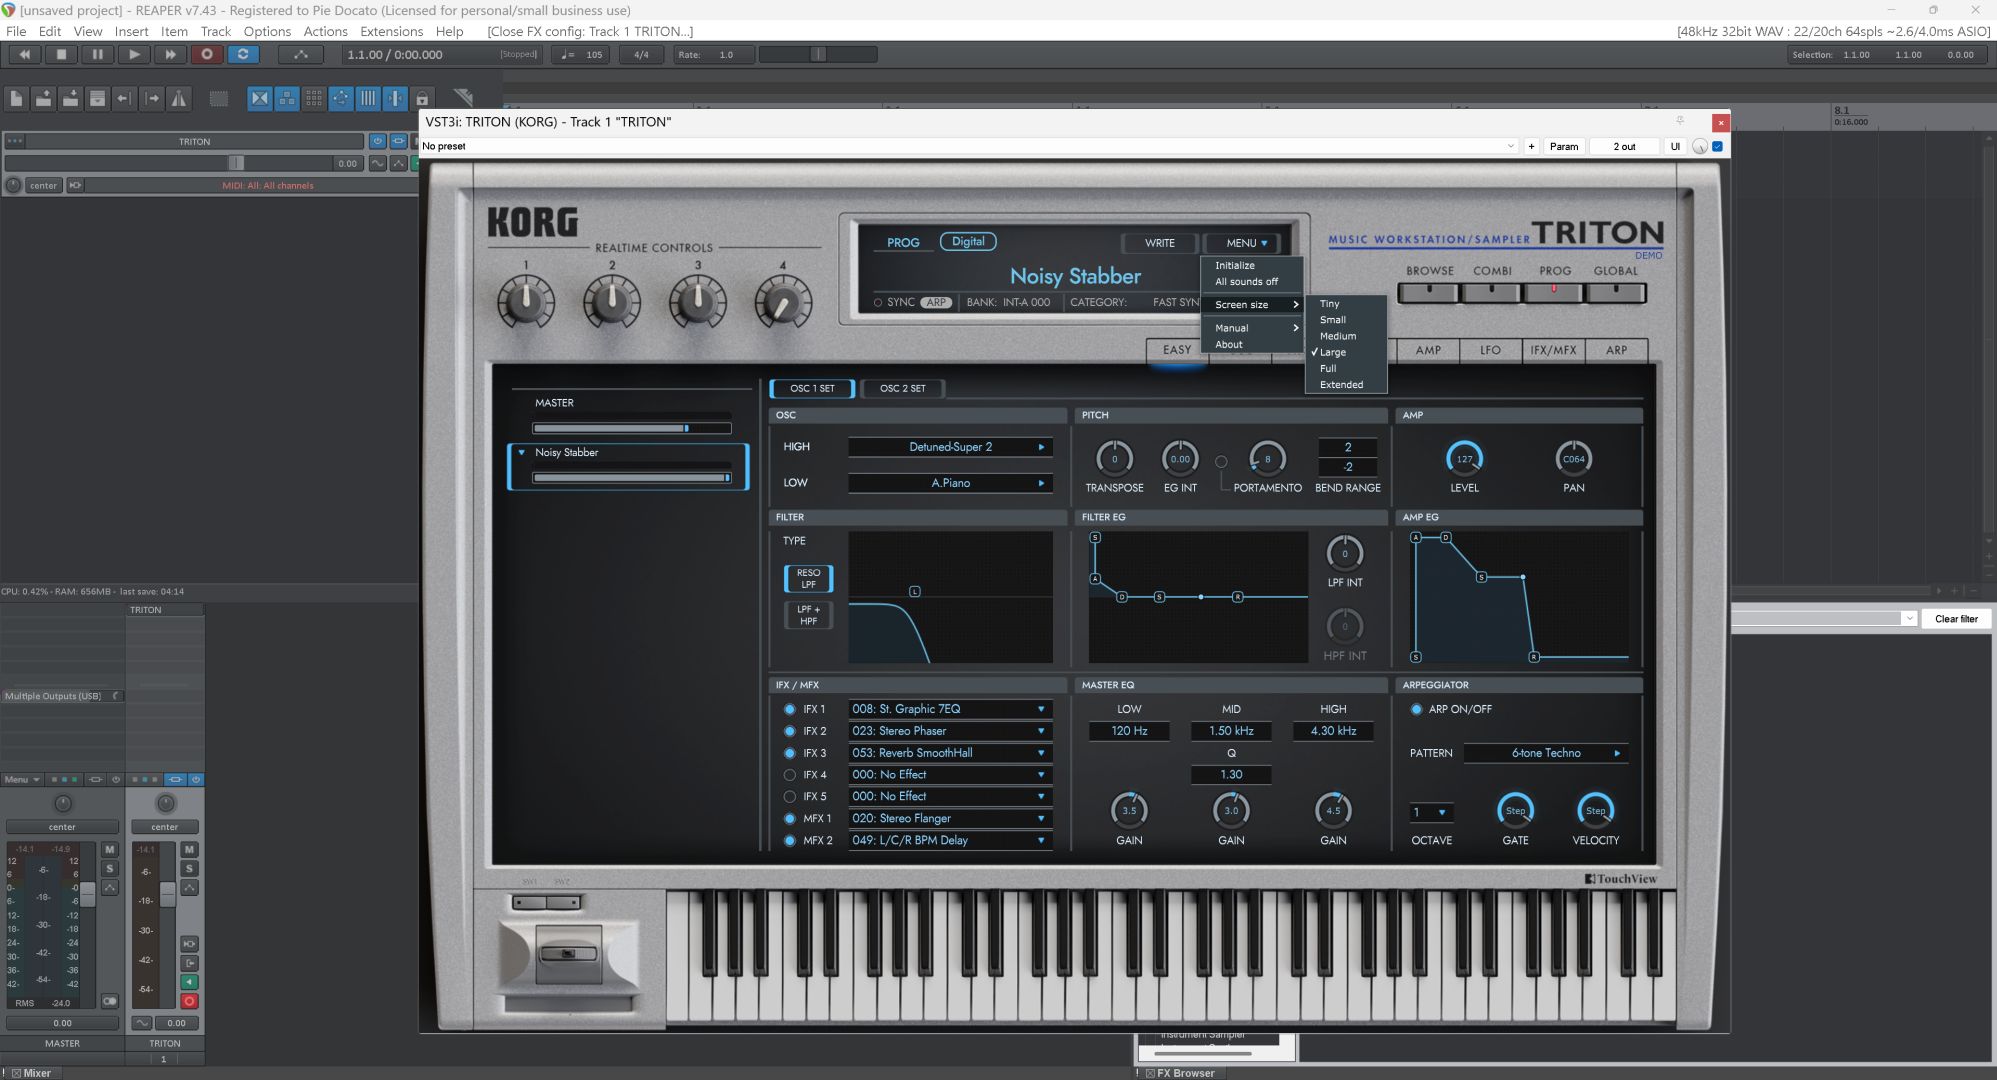
Task: Switch to the OSC 2 SET tab
Action: 902,388
